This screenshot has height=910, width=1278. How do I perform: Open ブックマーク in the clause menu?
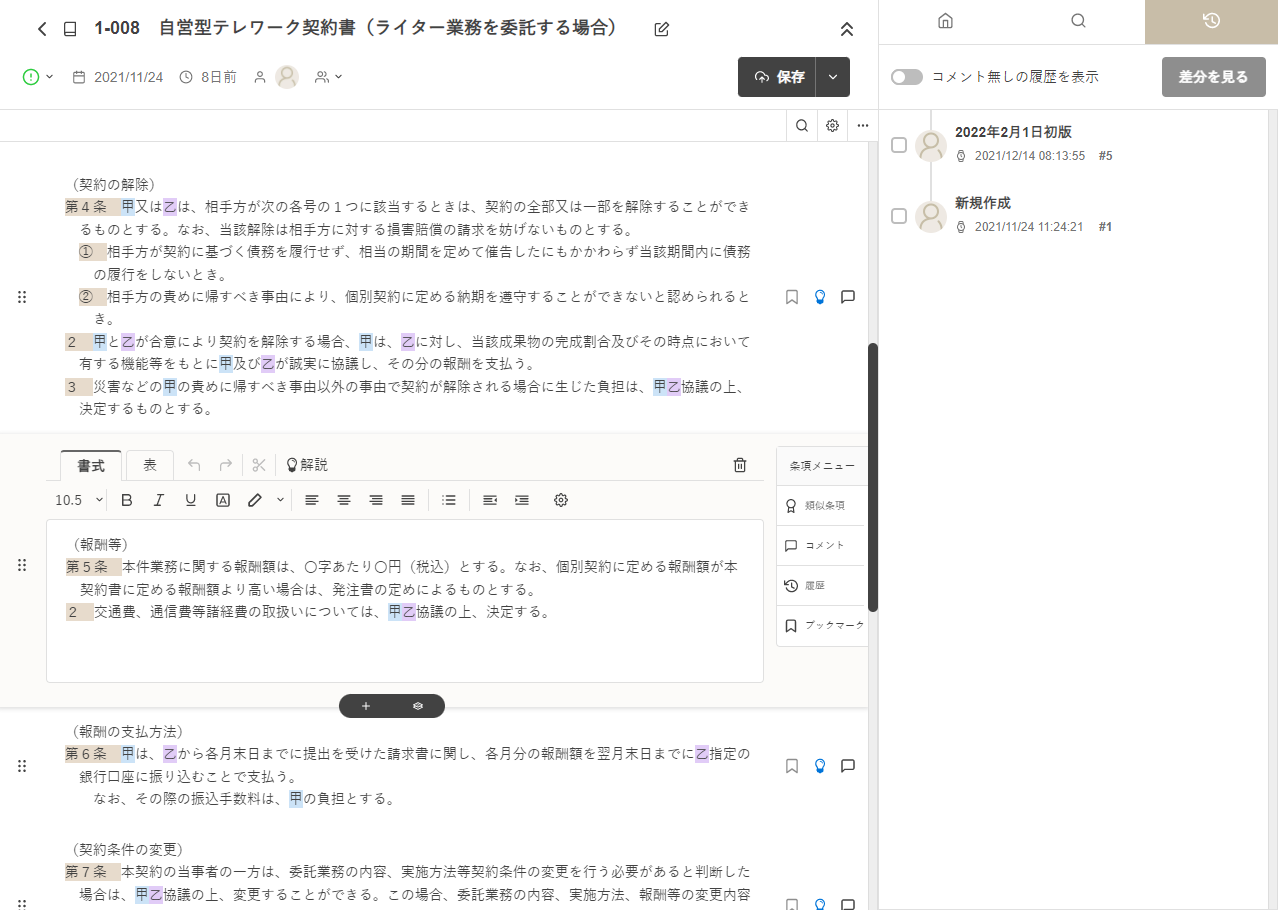[820, 626]
